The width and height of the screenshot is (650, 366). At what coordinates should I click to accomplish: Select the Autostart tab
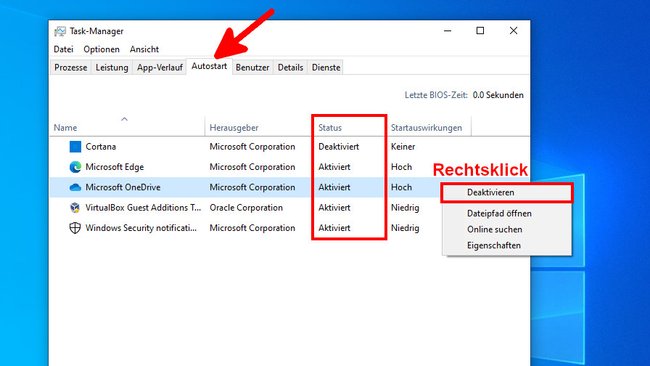pos(209,66)
